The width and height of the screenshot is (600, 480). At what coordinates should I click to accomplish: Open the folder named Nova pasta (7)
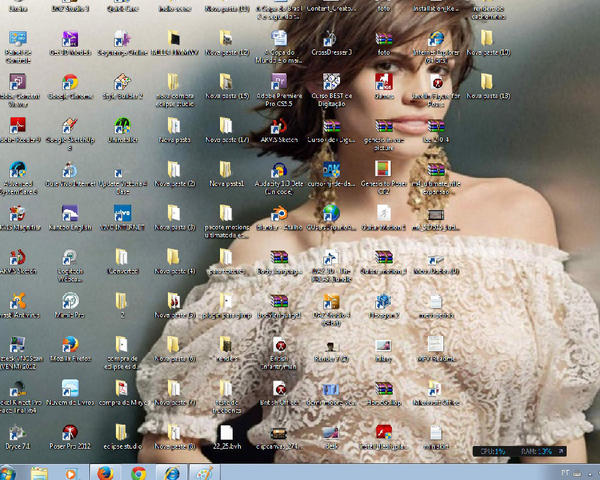[x=174, y=393]
